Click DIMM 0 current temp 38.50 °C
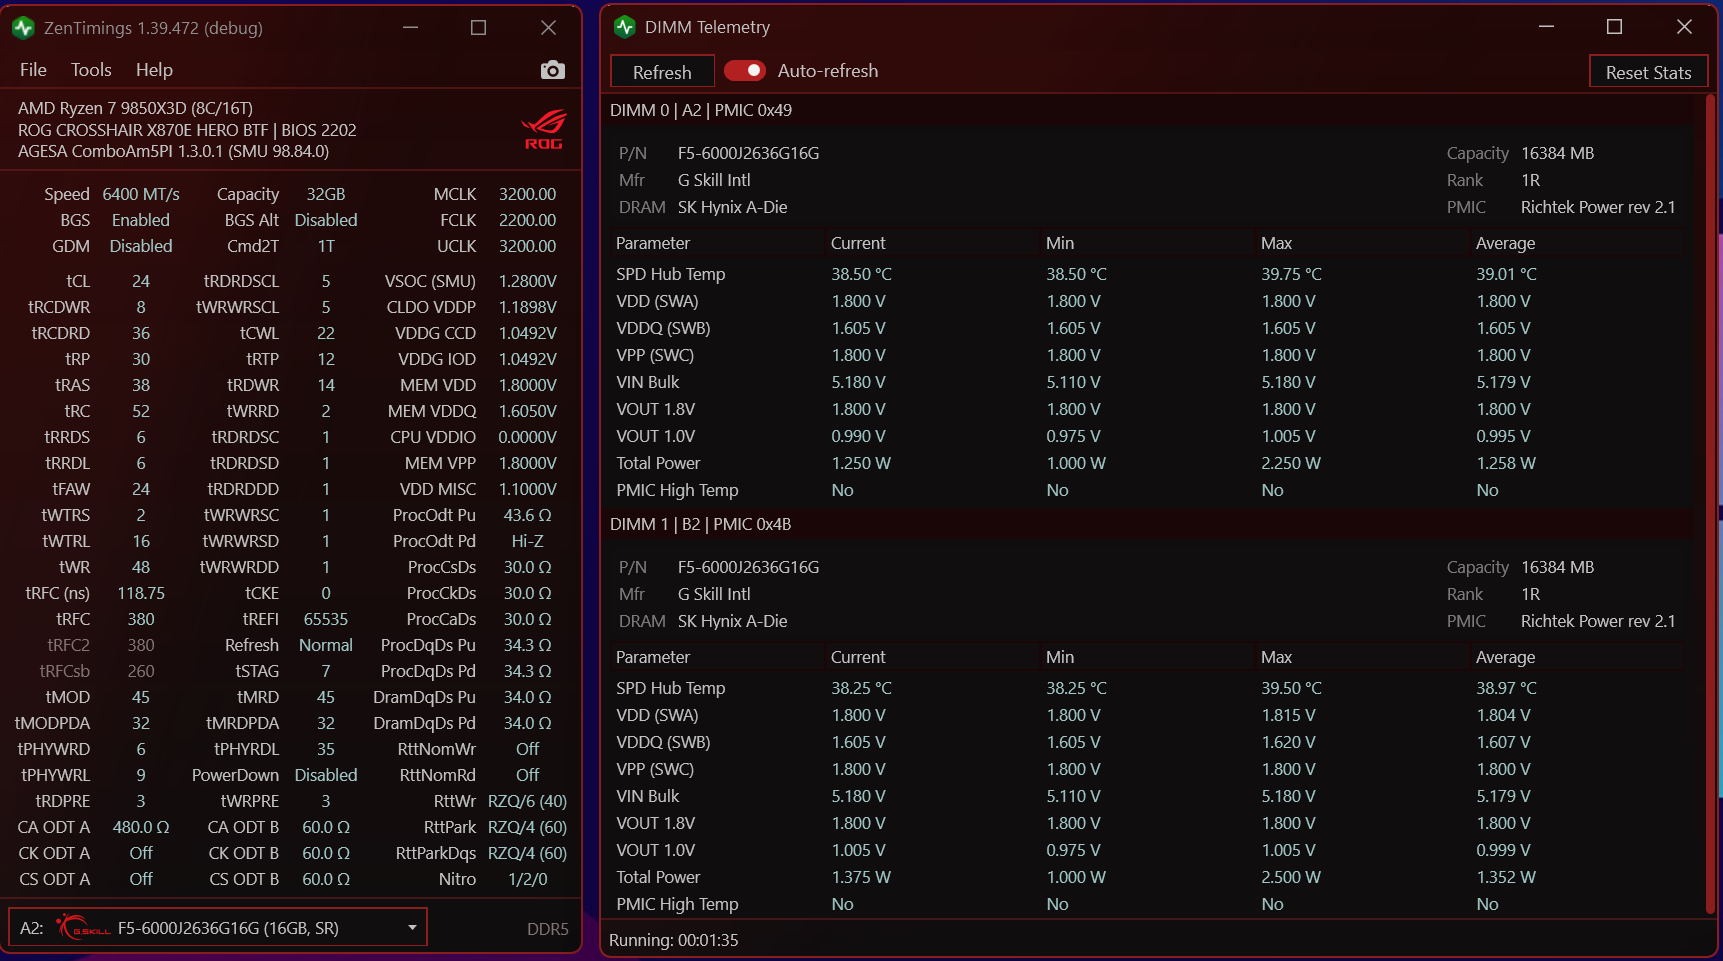This screenshot has height=961, width=1723. 861,274
